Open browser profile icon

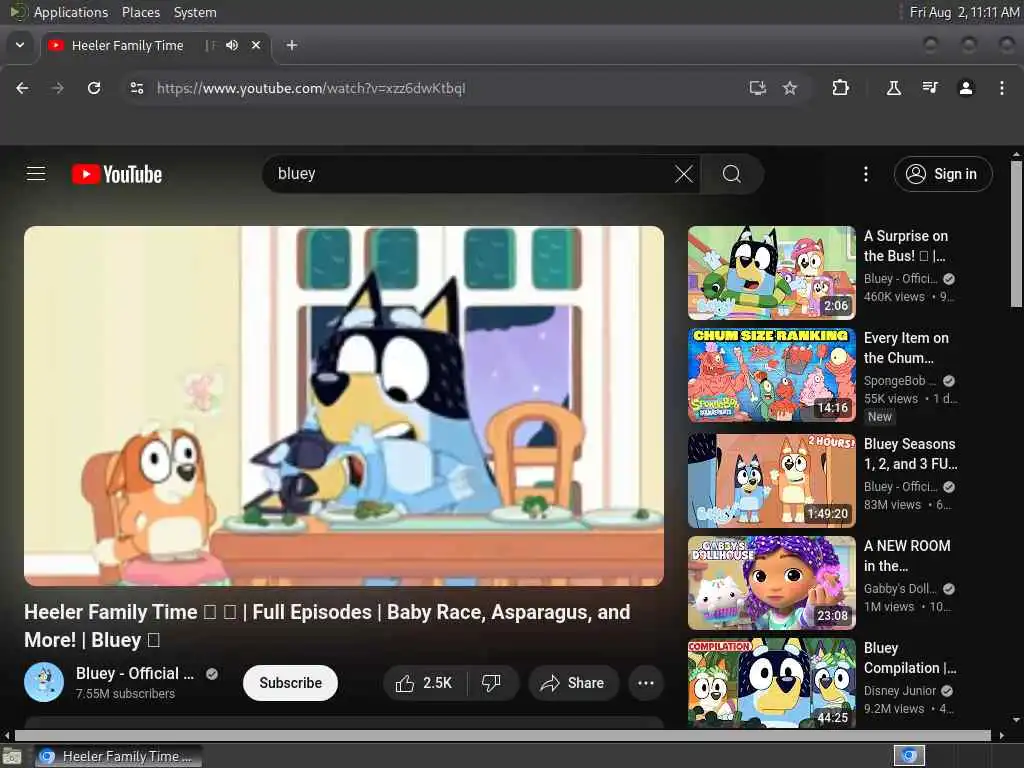click(x=966, y=88)
